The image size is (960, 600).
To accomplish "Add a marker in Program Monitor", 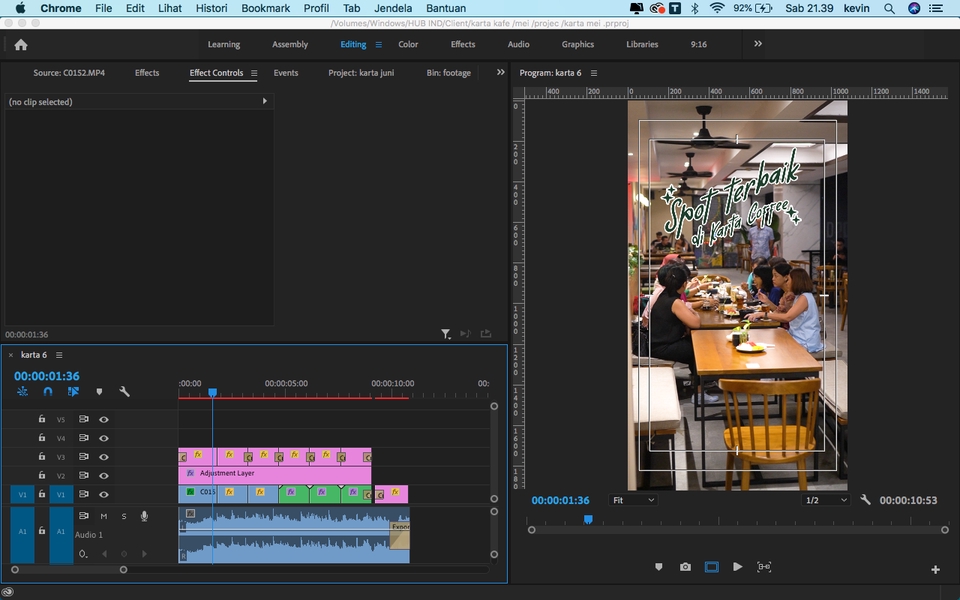I will [x=659, y=567].
